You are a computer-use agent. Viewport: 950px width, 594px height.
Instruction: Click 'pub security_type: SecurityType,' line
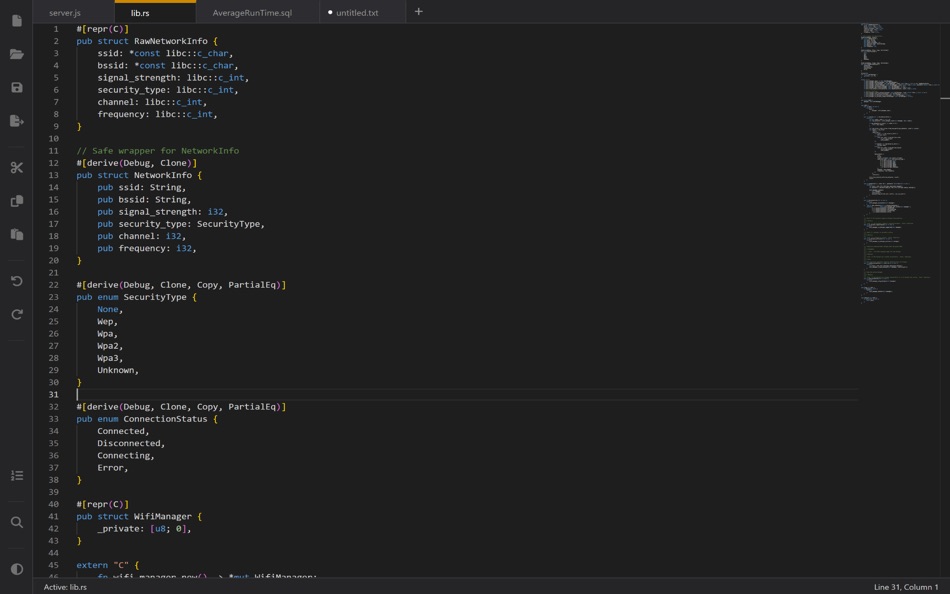pos(181,224)
